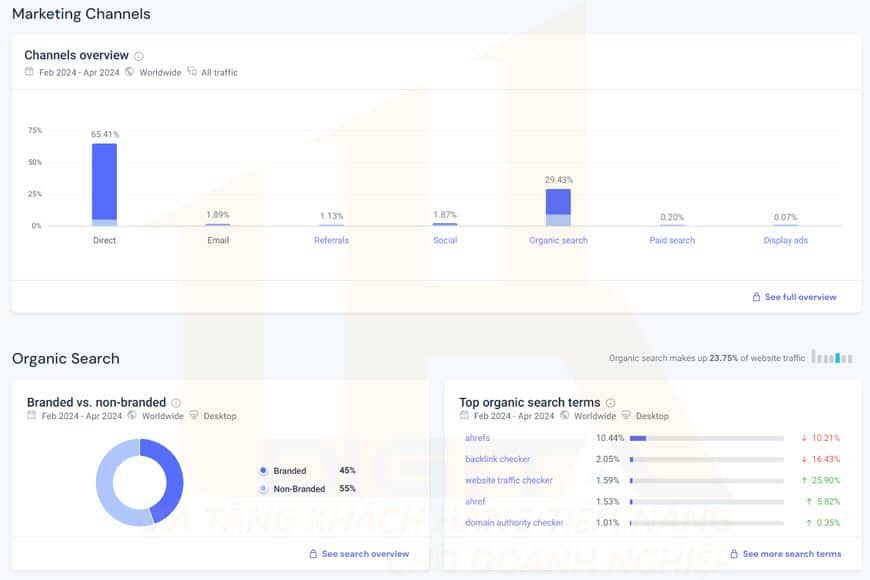Click the lock icon beside See search overview

coord(313,554)
